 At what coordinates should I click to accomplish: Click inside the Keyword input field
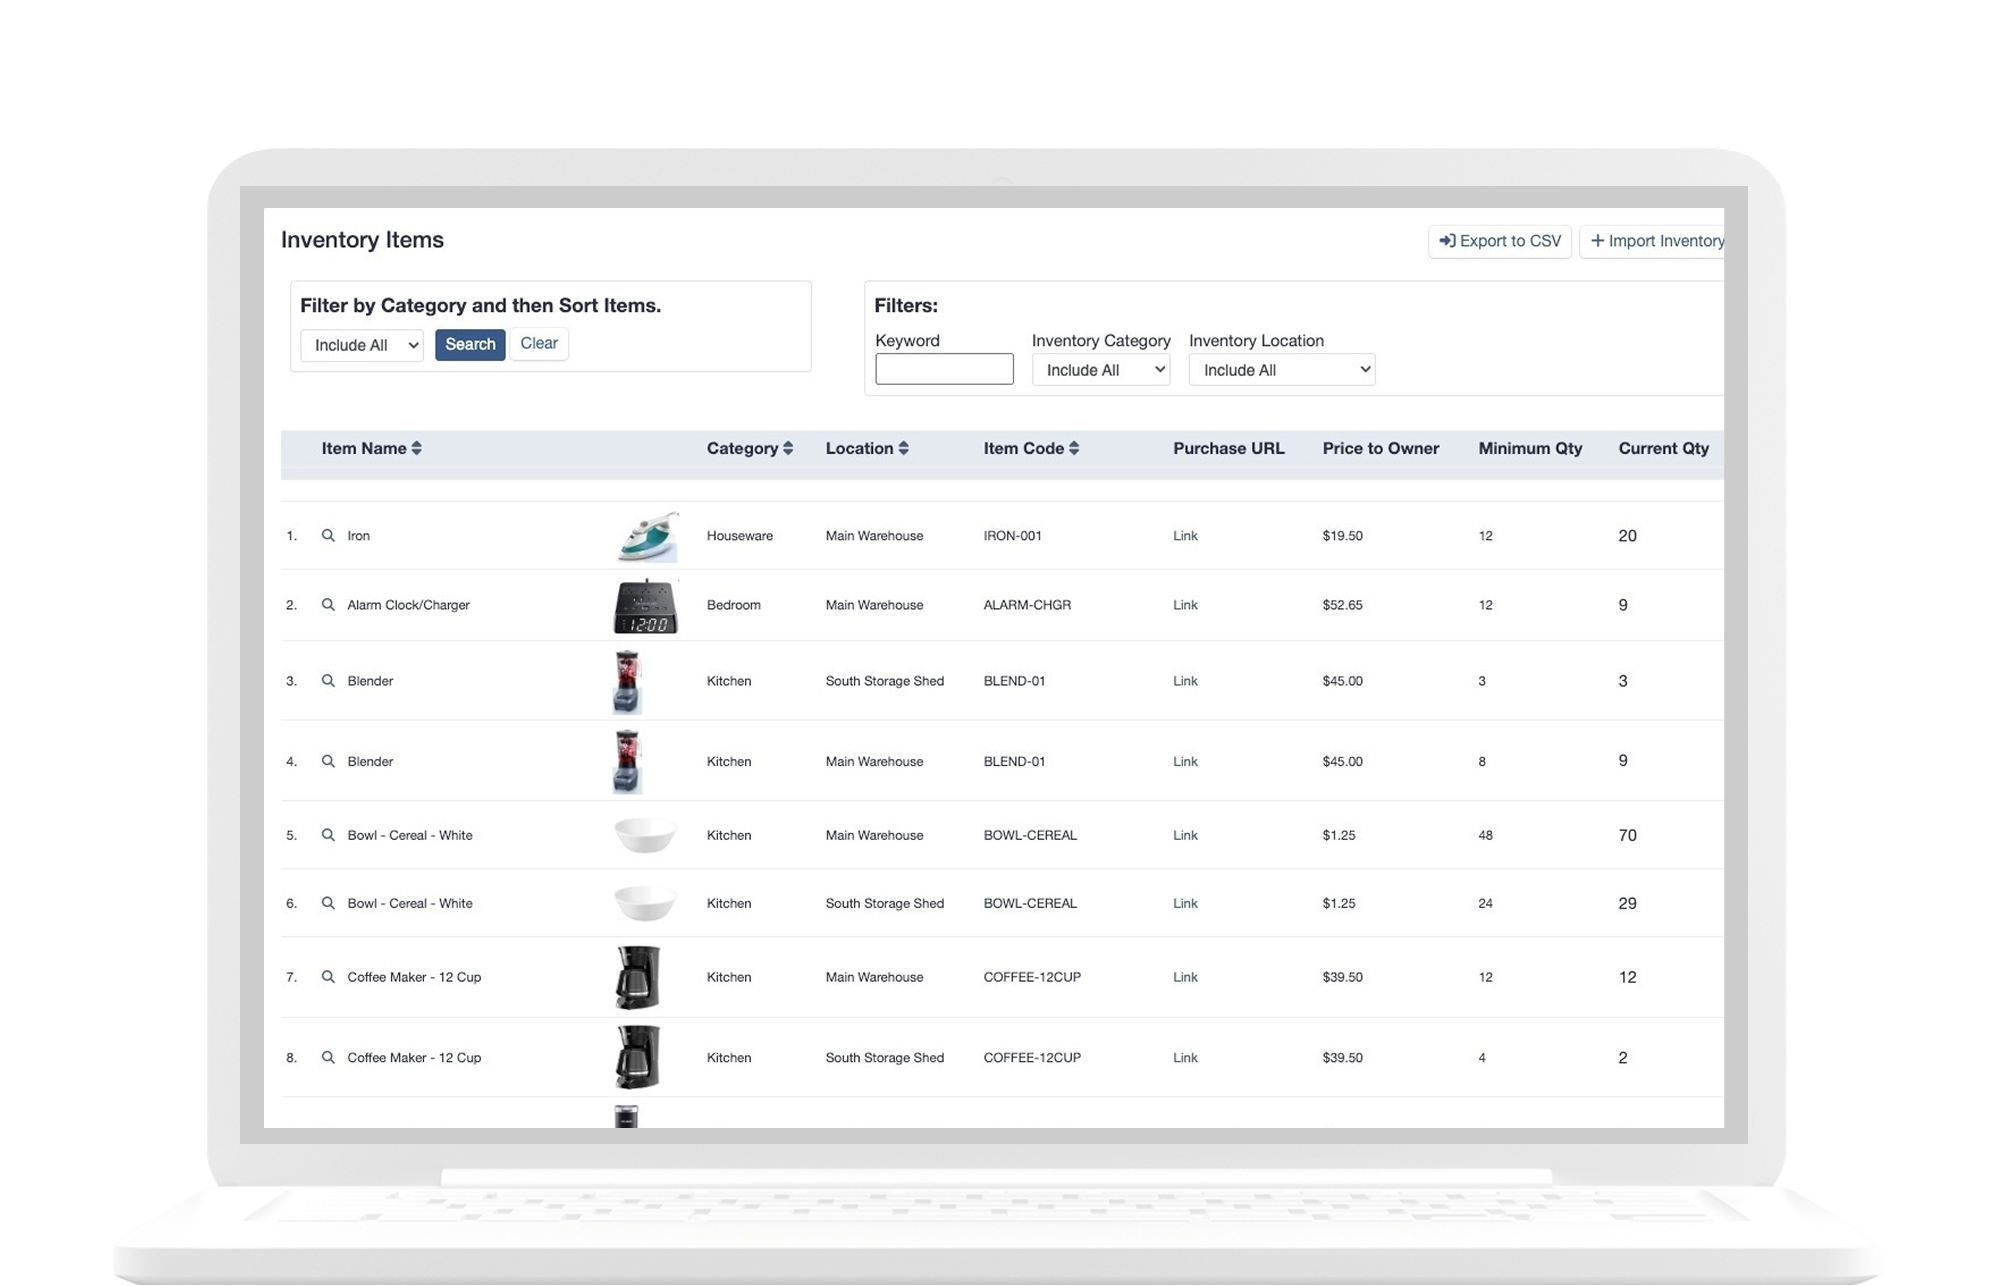pyautogui.click(x=944, y=368)
